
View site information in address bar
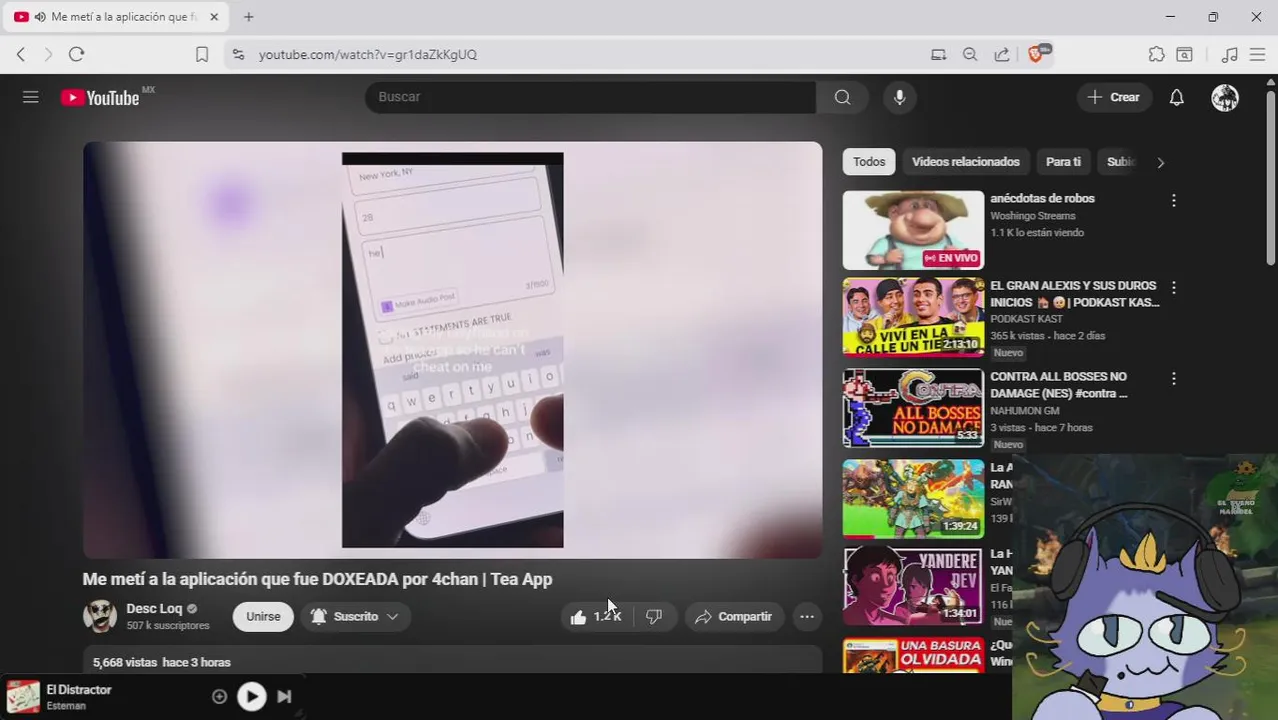(237, 54)
